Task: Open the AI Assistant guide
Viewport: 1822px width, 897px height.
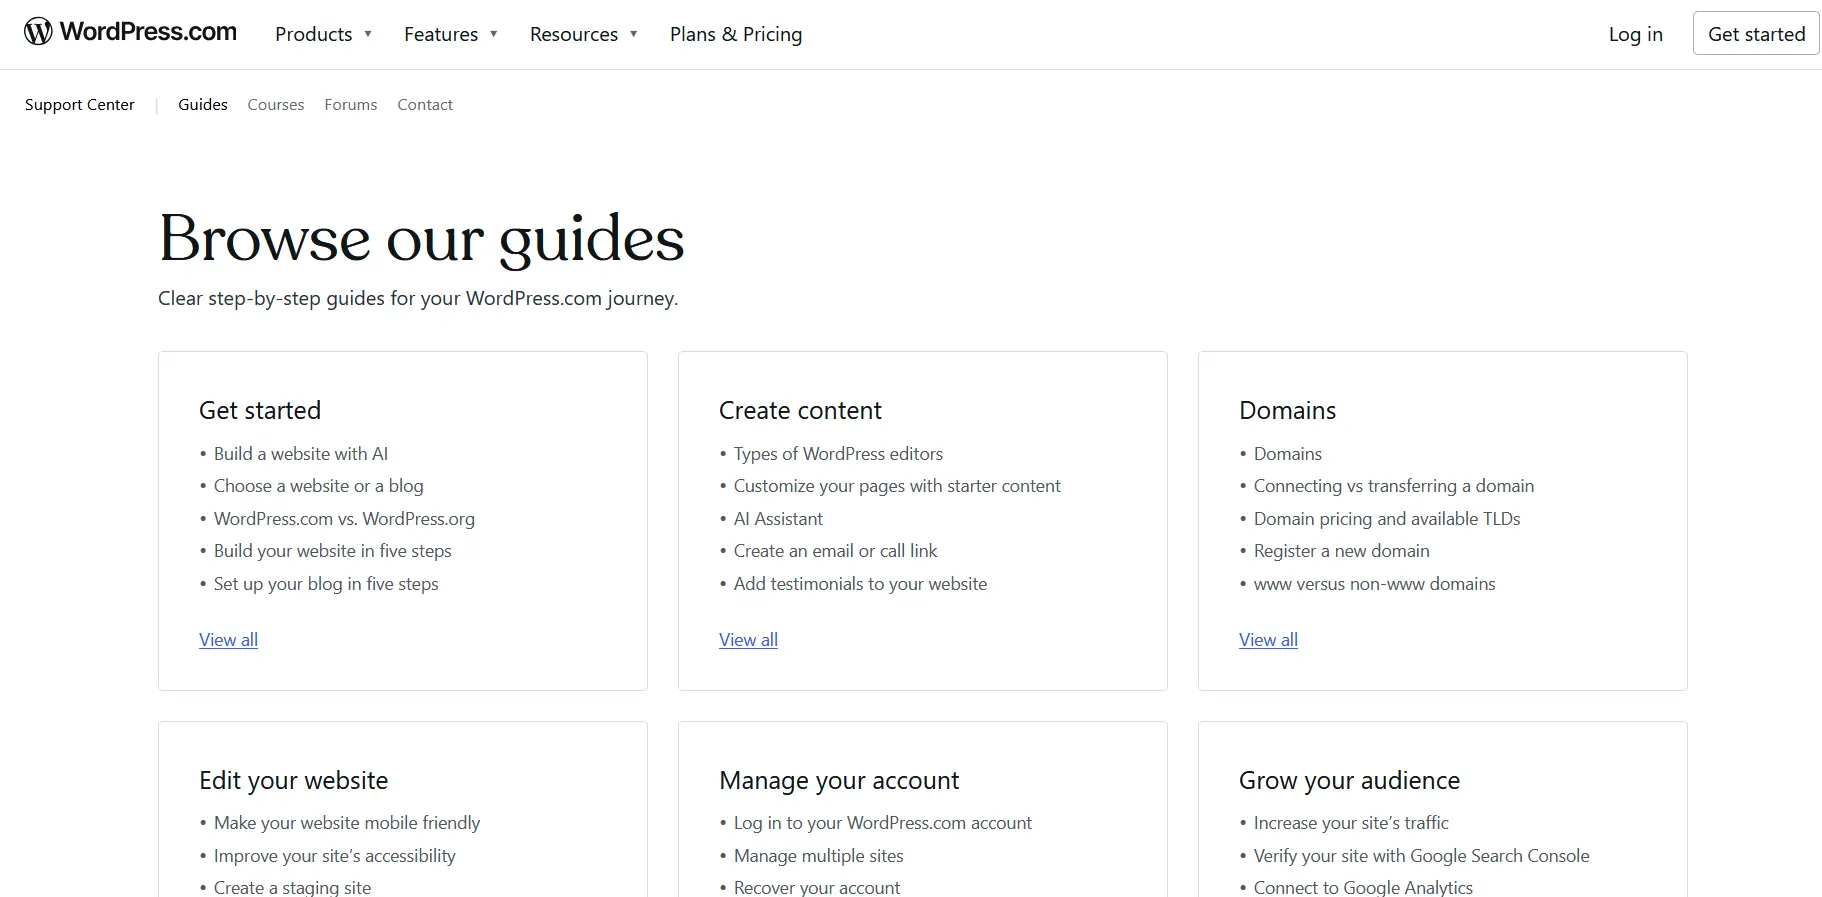Action: click(x=778, y=519)
